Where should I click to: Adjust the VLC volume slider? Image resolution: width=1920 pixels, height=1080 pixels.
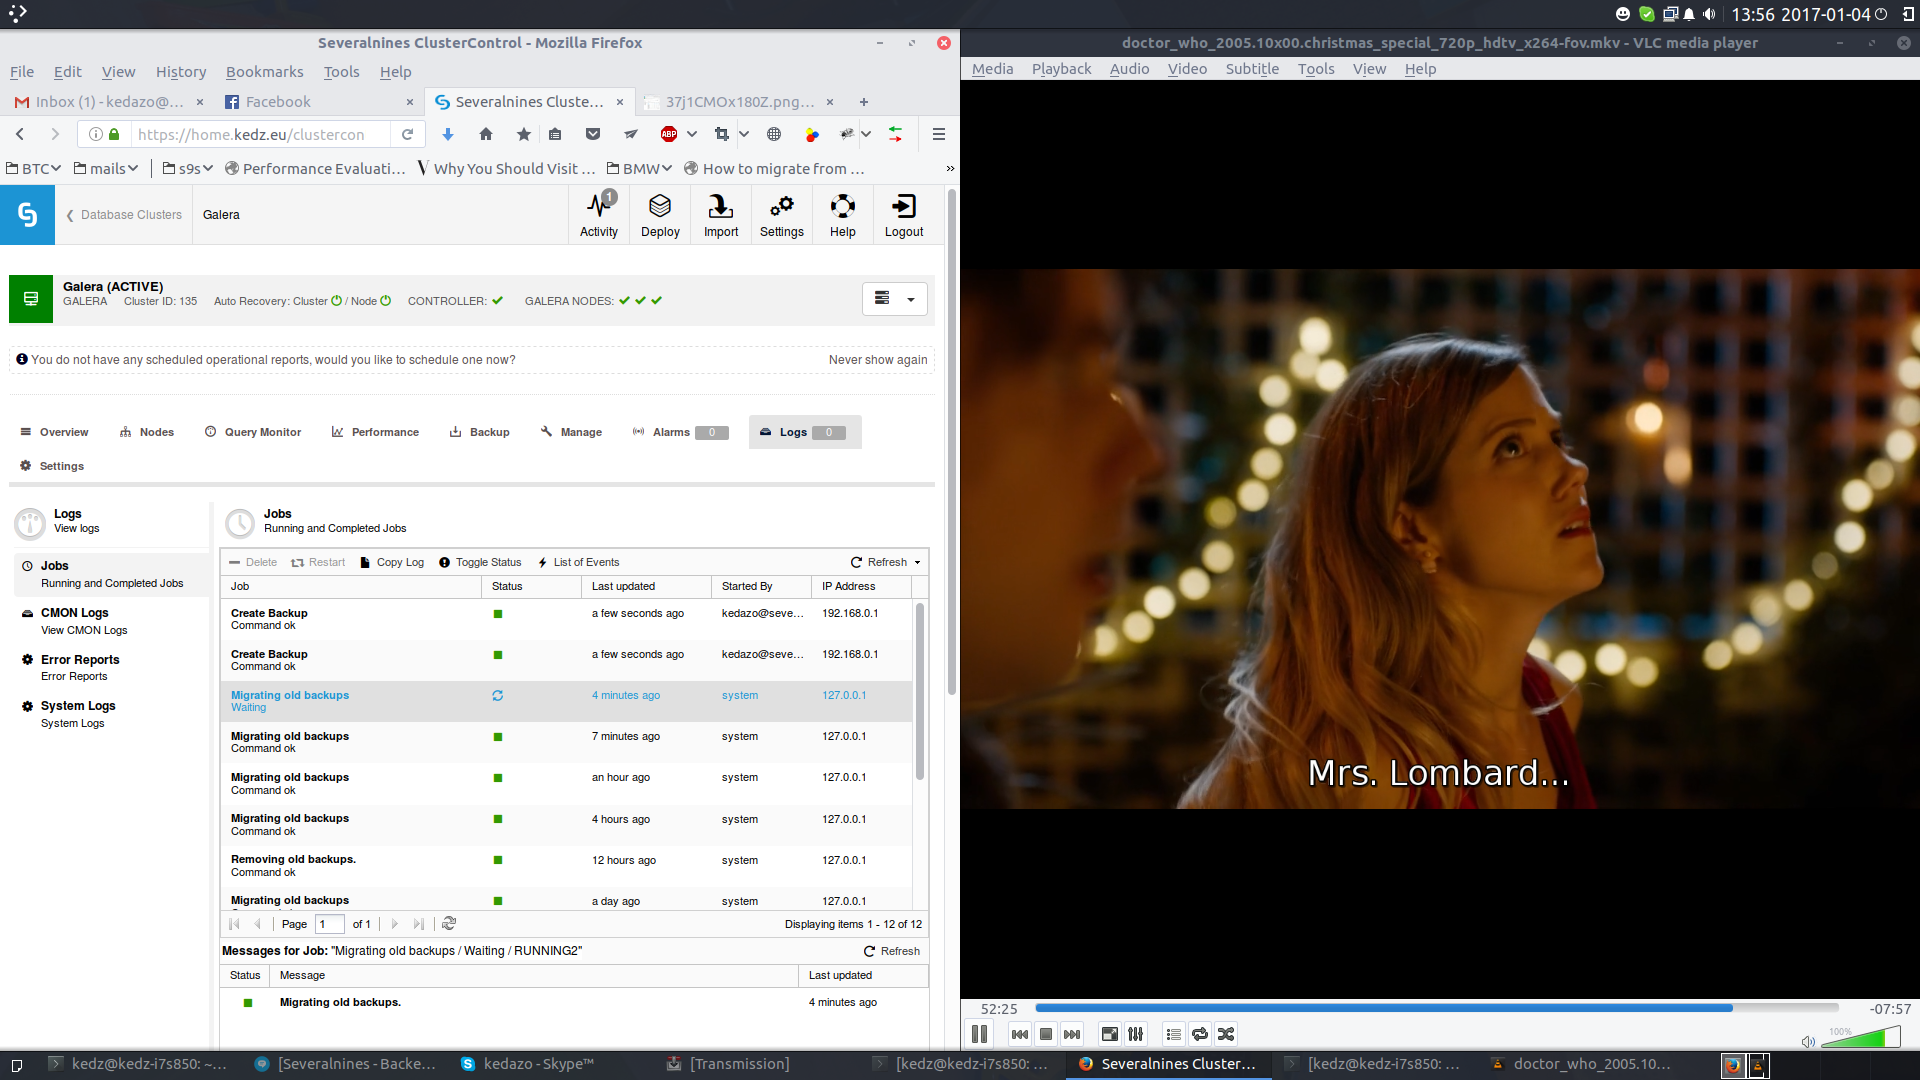point(1860,1038)
